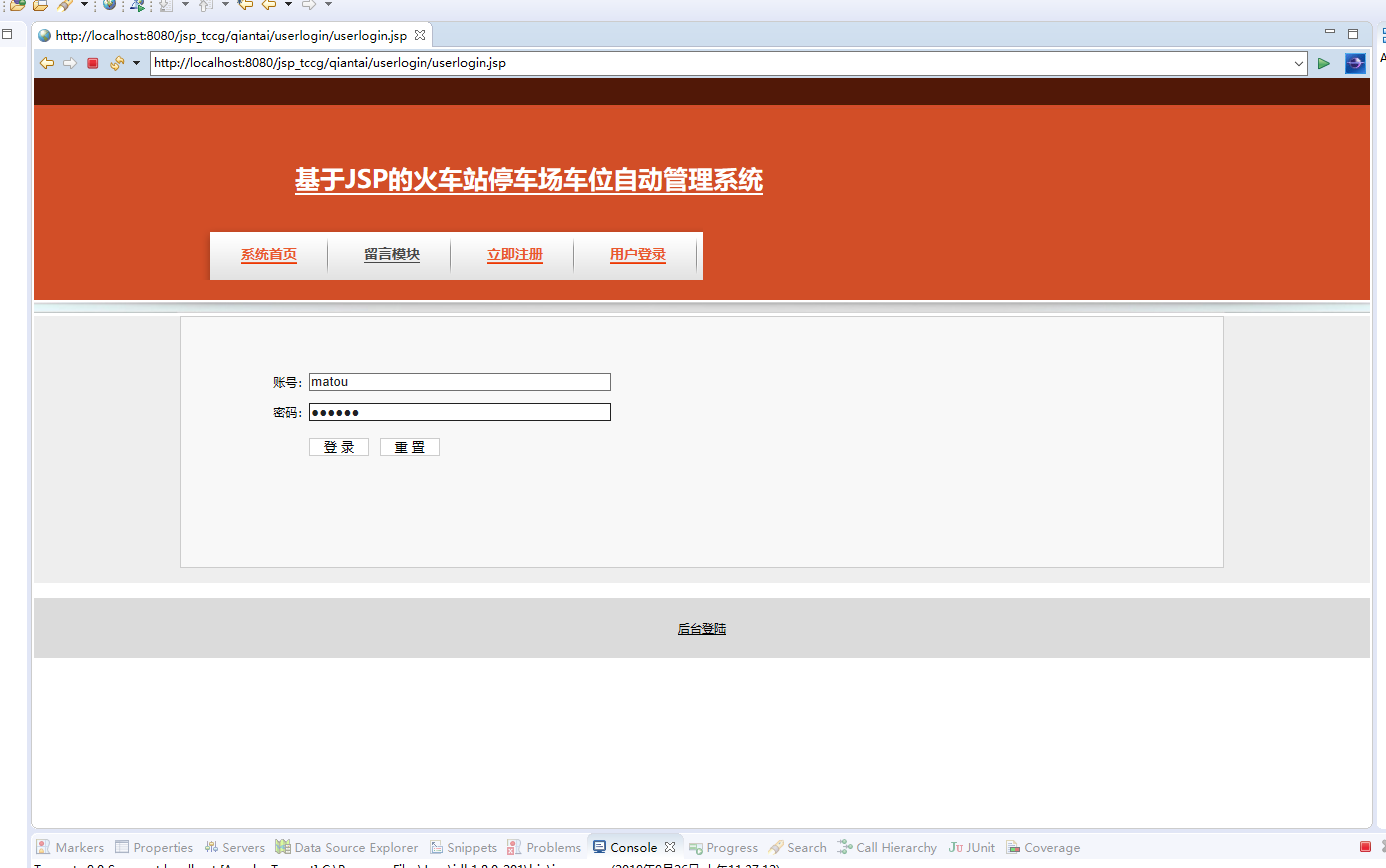Click the browser forward arrow icon
1386x868 pixels.
coord(70,62)
